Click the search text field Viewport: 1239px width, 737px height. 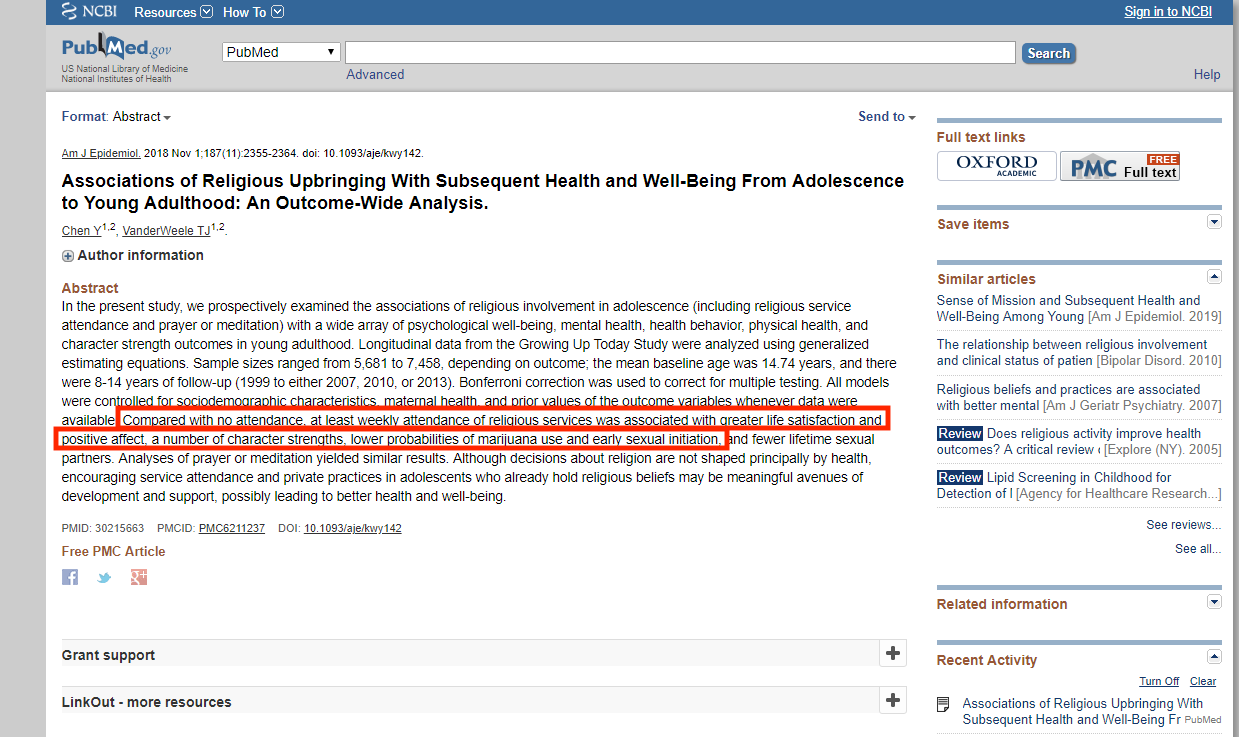tap(680, 52)
